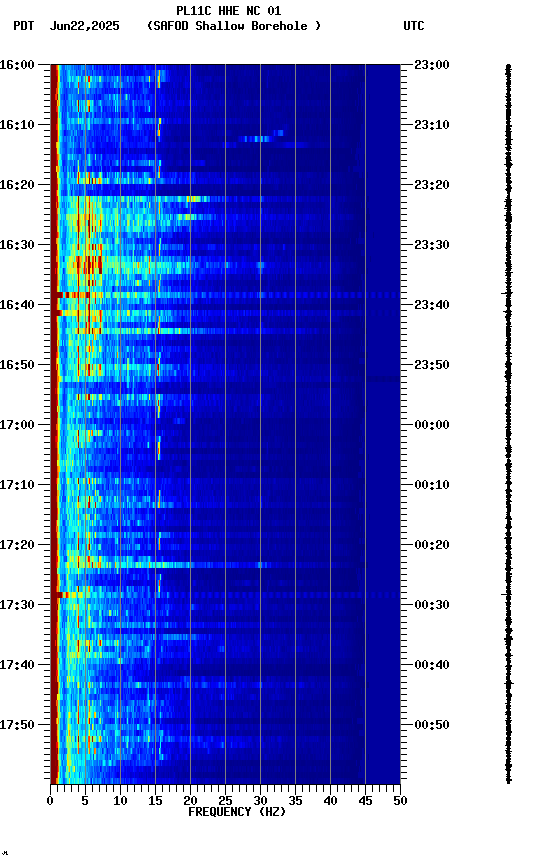The width and height of the screenshot is (552, 864).
Task: Click the 'PDT' timezone header
Action: click(24, 26)
